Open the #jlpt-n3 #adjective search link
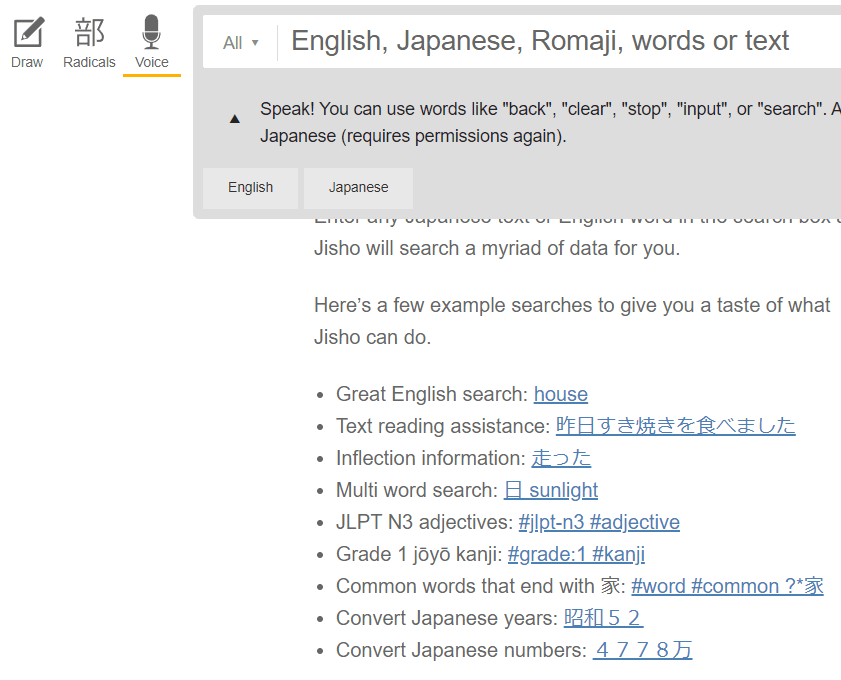The height and width of the screenshot is (680, 841). coord(599,522)
